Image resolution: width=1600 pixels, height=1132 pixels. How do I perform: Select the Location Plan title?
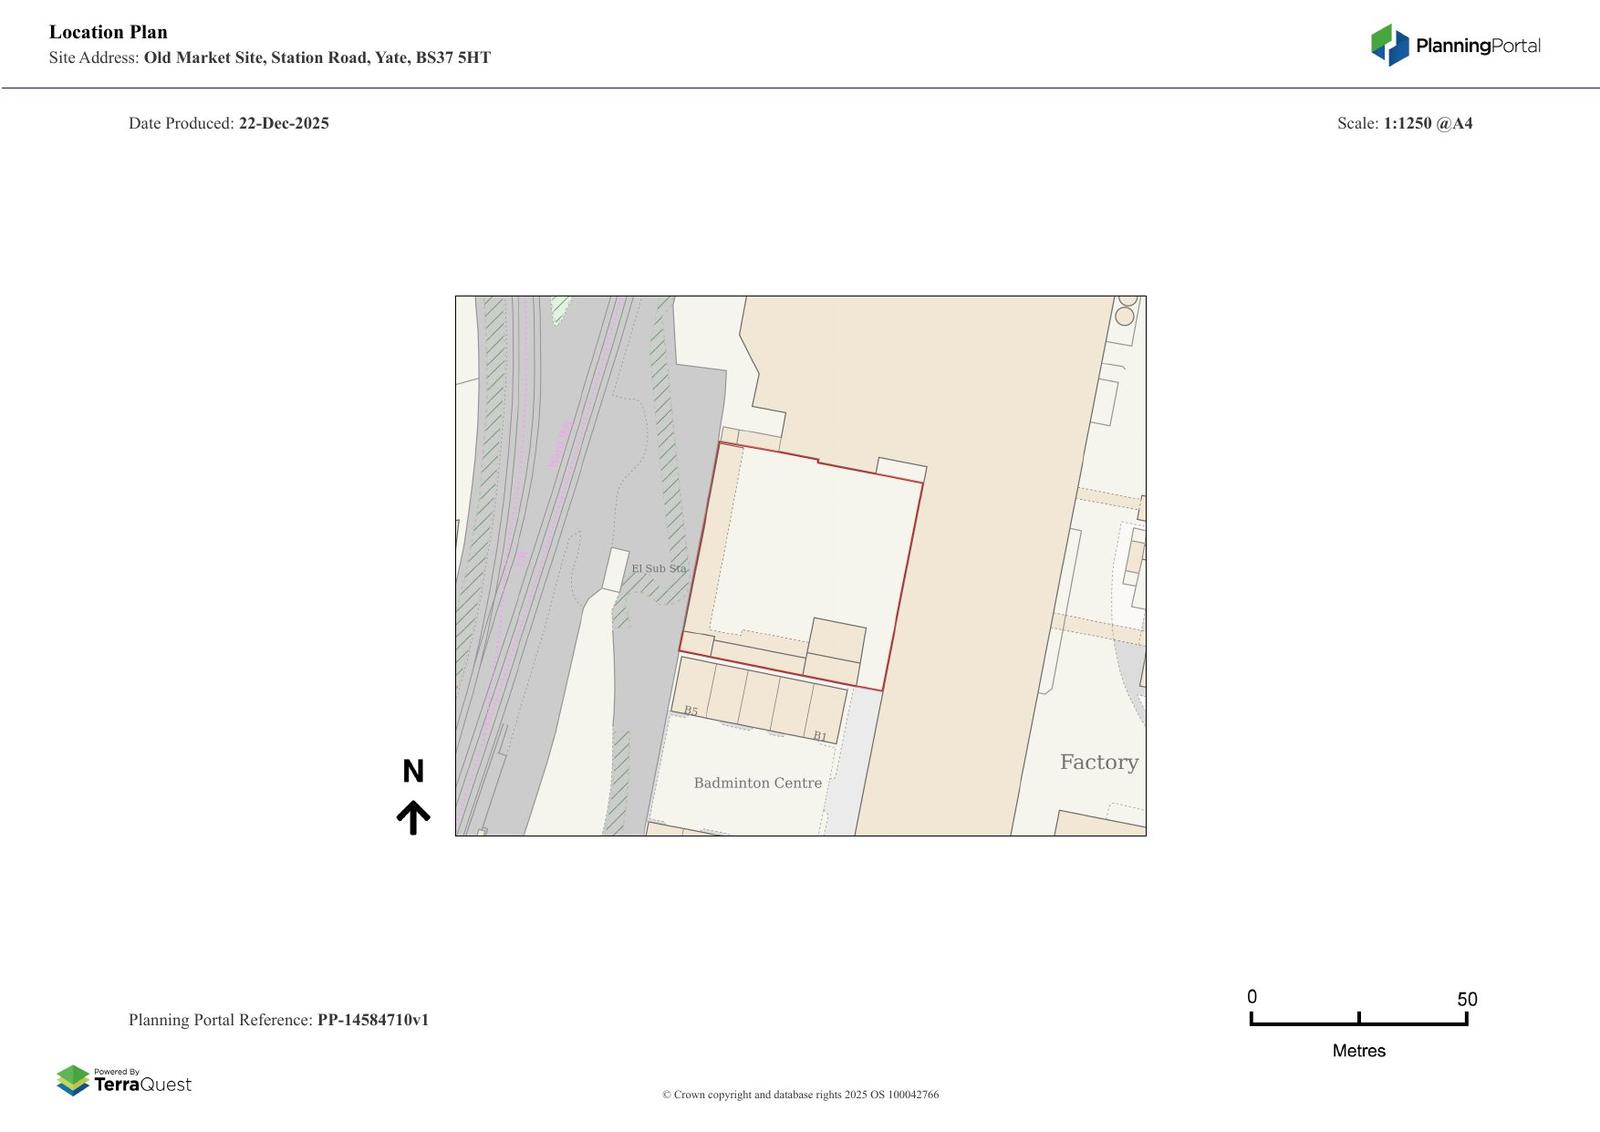(x=108, y=32)
